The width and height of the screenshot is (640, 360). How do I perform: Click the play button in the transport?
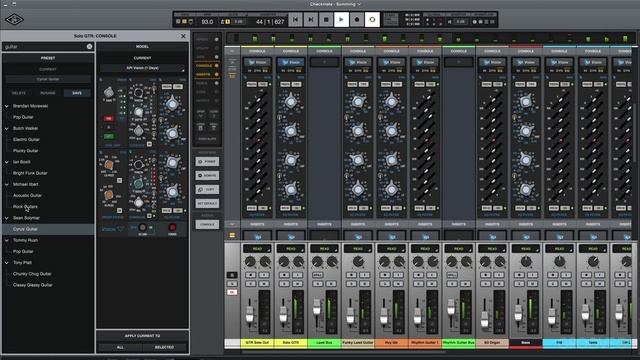point(341,19)
